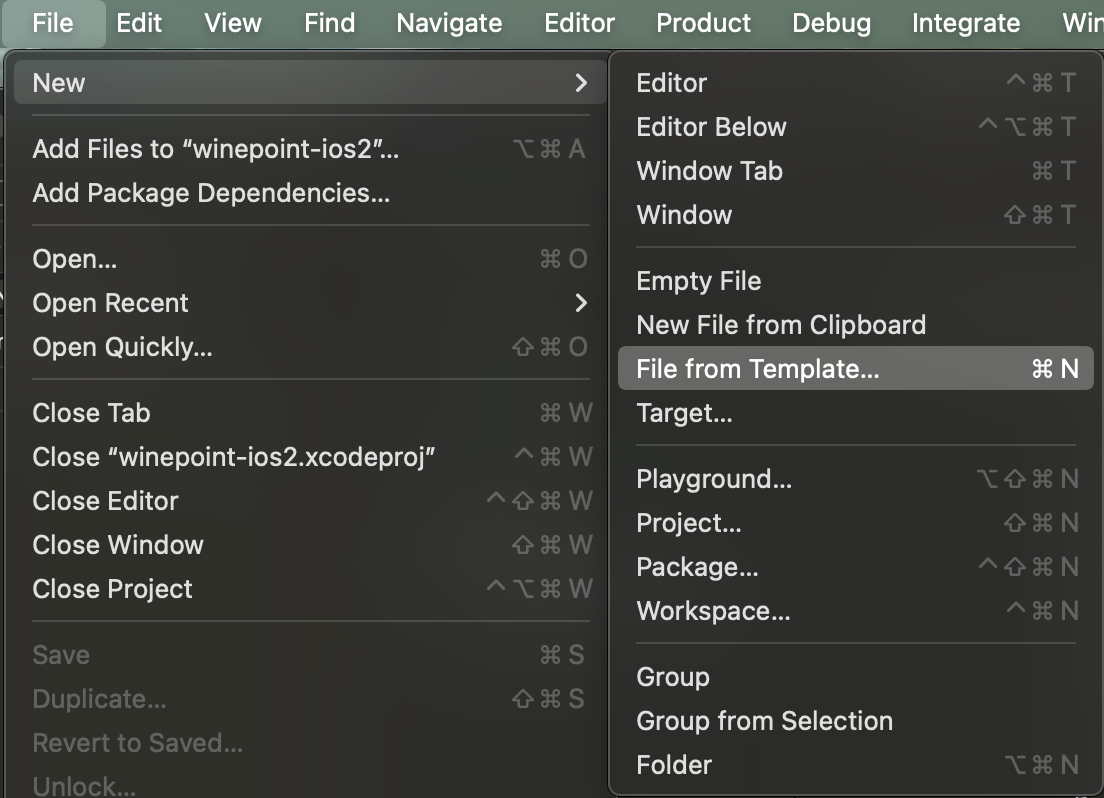The image size is (1104, 798).
Task: Select Target… in the submenu
Action: [x=684, y=413]
